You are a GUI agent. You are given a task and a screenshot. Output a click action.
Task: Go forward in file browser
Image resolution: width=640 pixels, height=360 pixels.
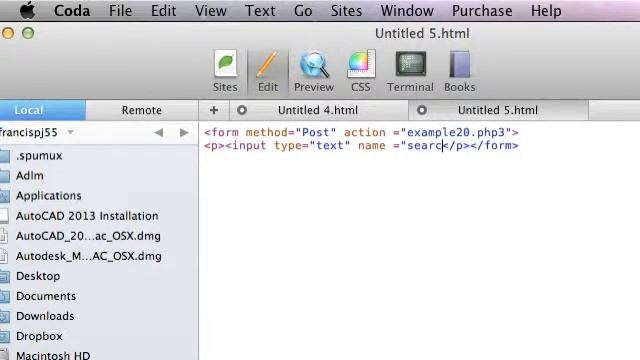184,133
